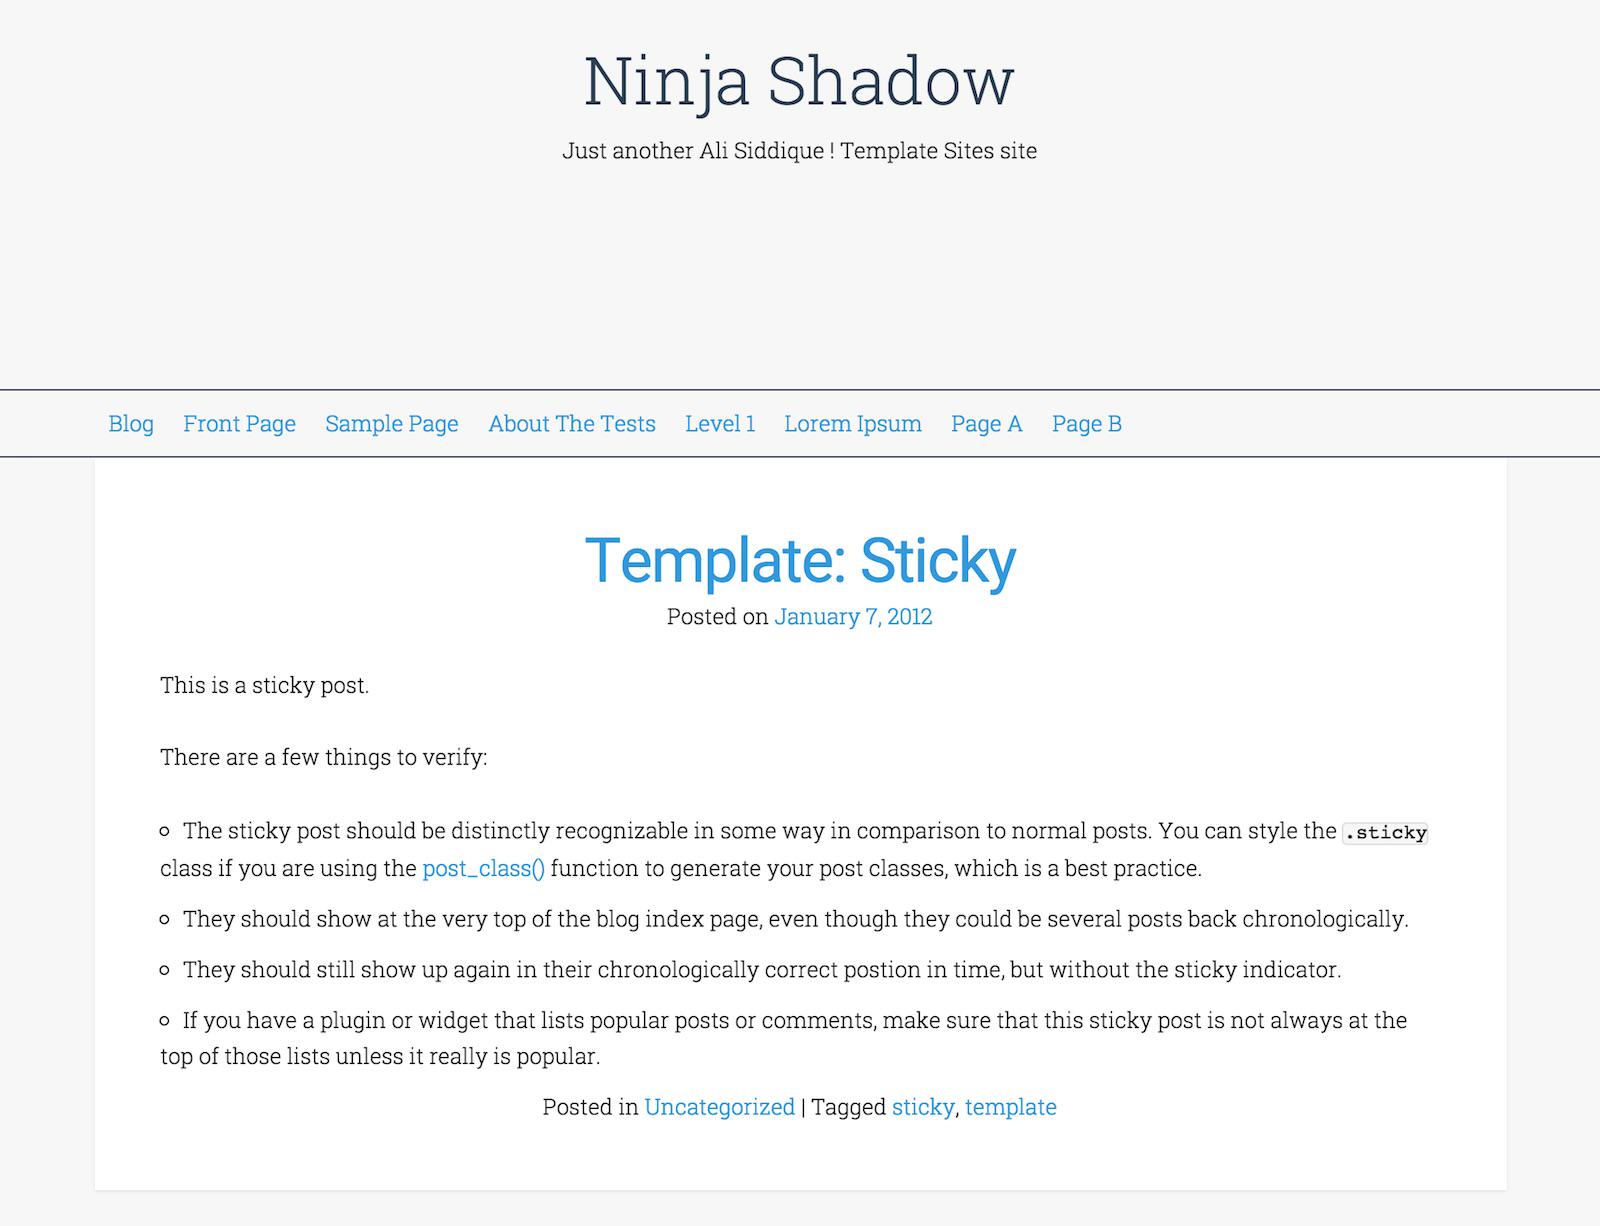
Task: Click the template tag link
Action: (1011, 1107)
